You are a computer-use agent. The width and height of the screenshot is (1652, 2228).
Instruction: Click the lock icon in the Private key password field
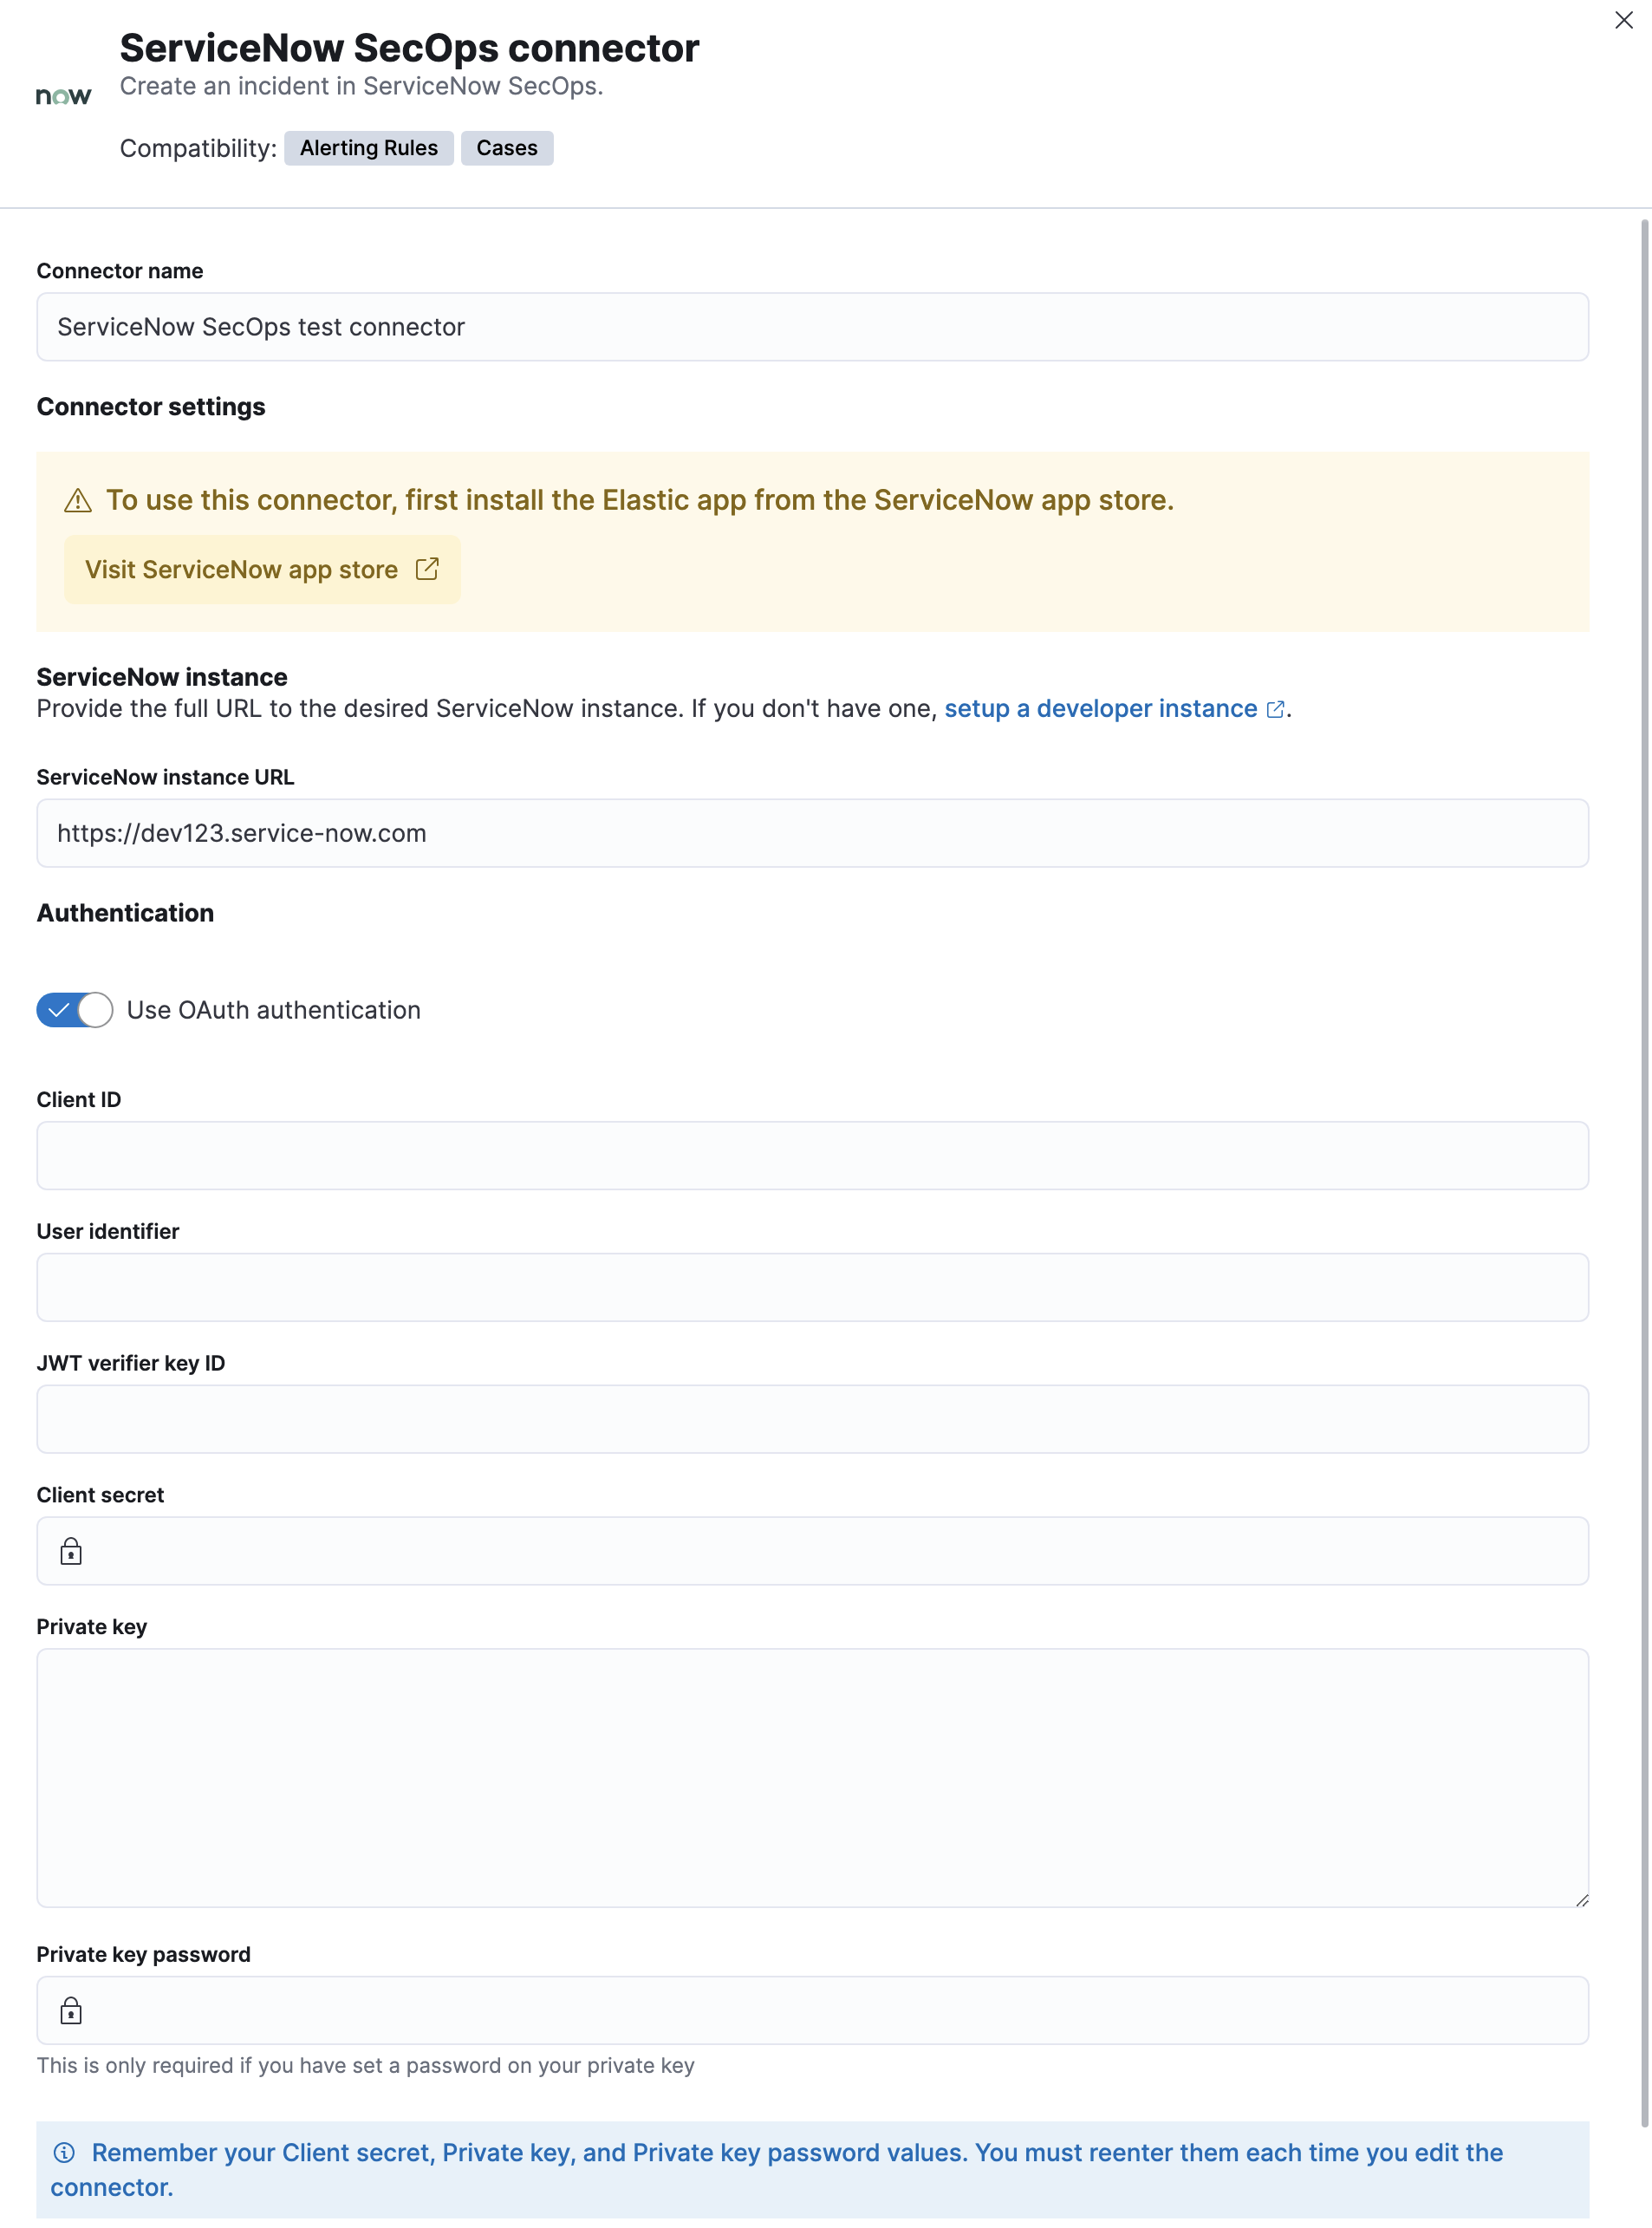click(x=71, y=2010)
